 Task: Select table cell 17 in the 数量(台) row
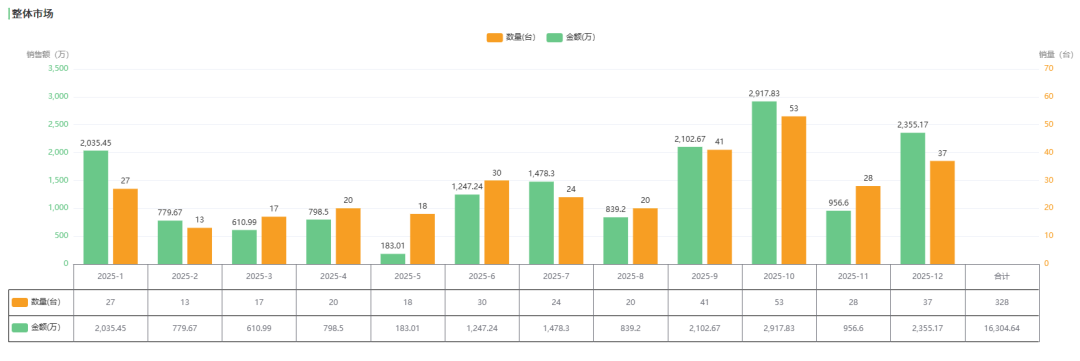pos(260,302)
